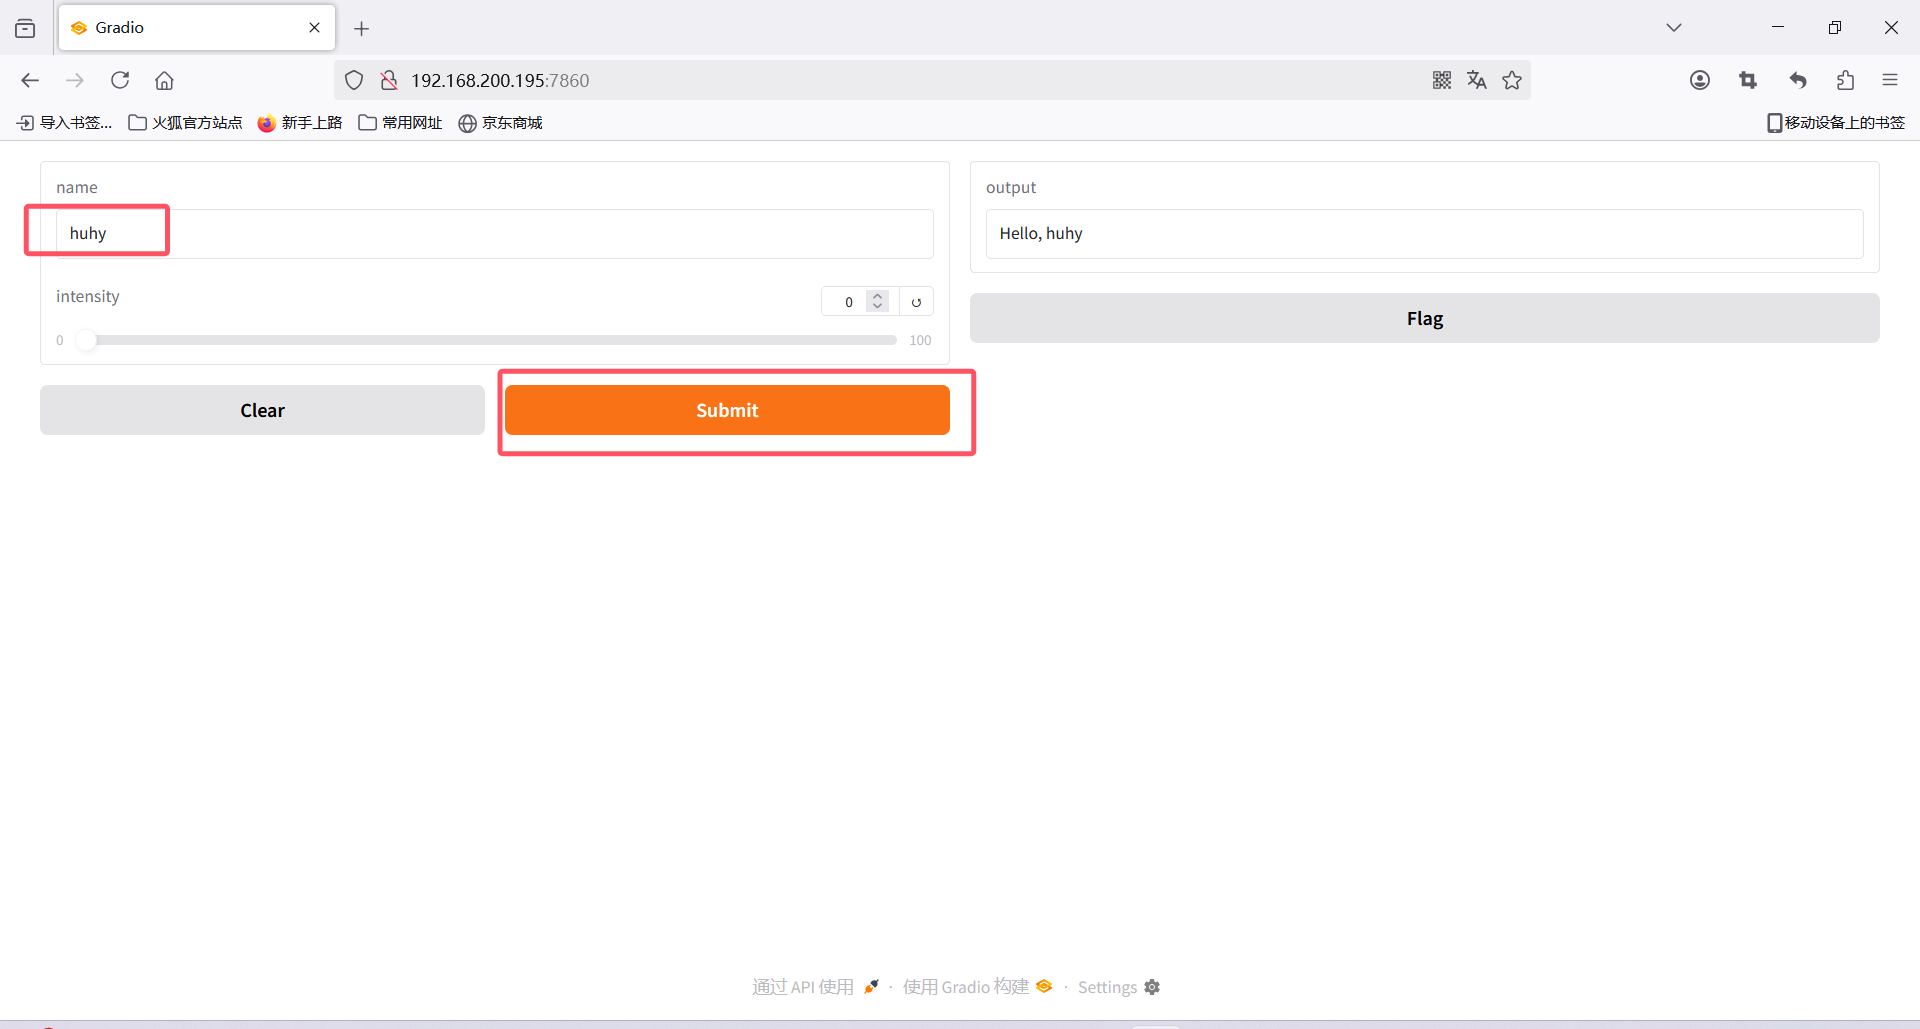Open the list all tabs dropdown
1920x1029 pixels.
[1674, 27]
